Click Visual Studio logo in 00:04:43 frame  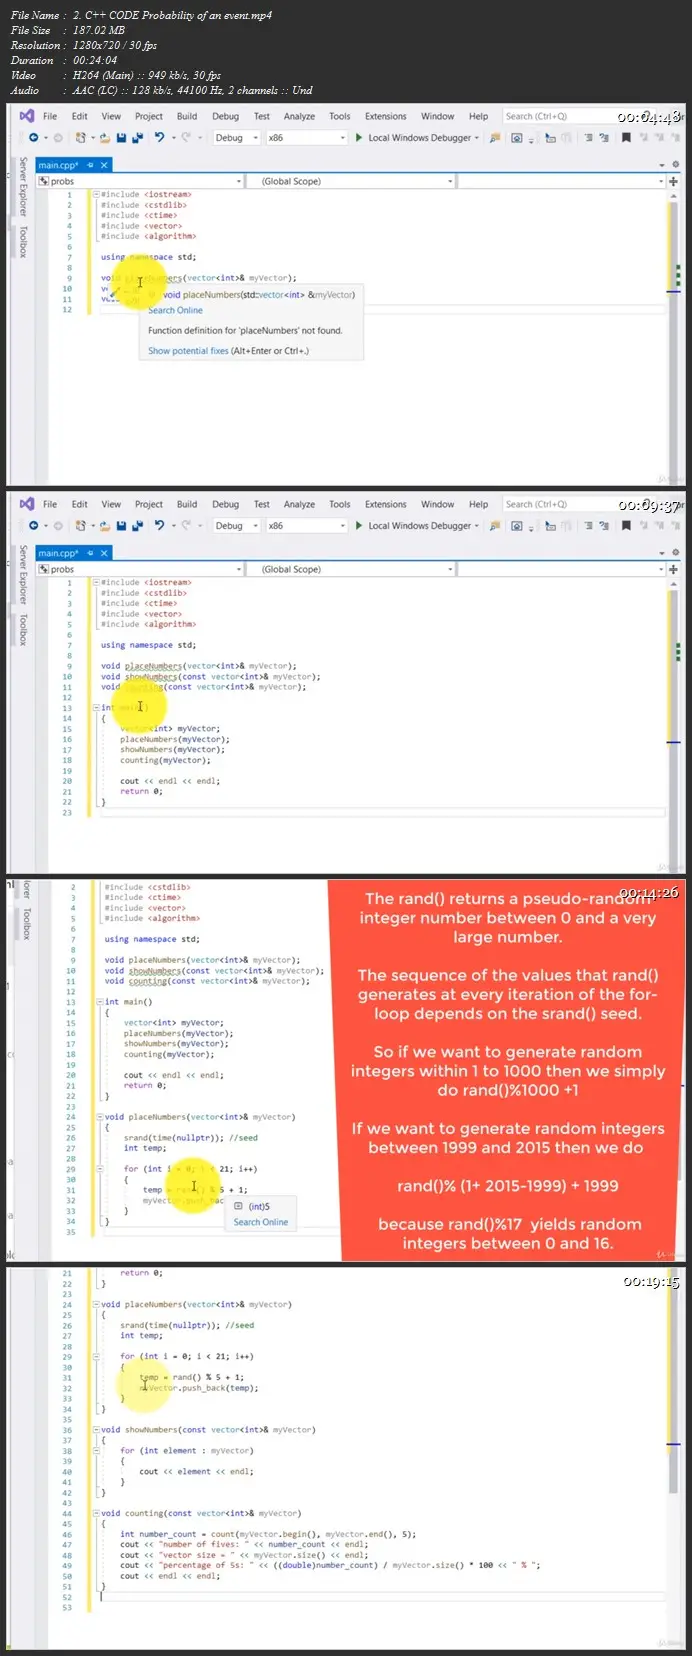[x=27, y=116]
